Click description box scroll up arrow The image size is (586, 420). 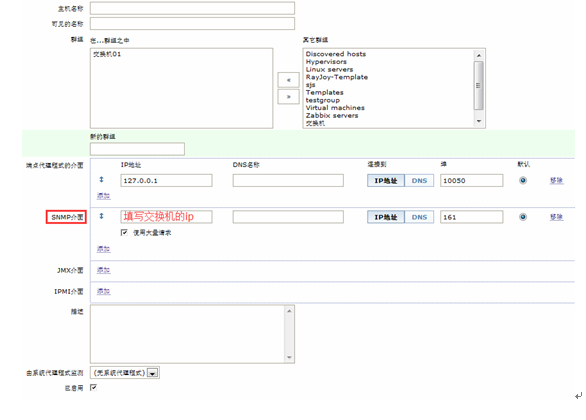289,311
